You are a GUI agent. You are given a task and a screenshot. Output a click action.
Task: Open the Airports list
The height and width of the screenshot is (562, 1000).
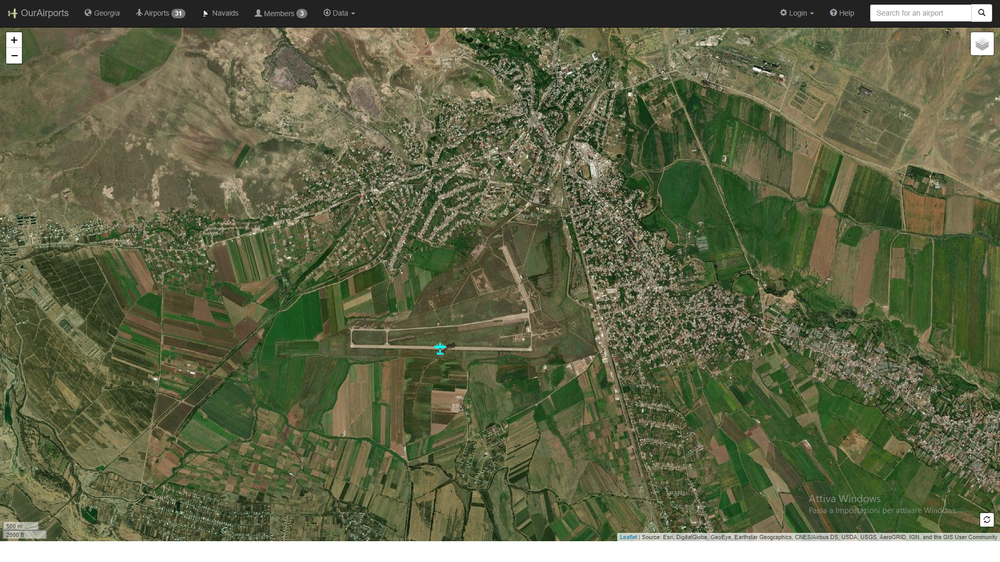(x=160, y=13)
